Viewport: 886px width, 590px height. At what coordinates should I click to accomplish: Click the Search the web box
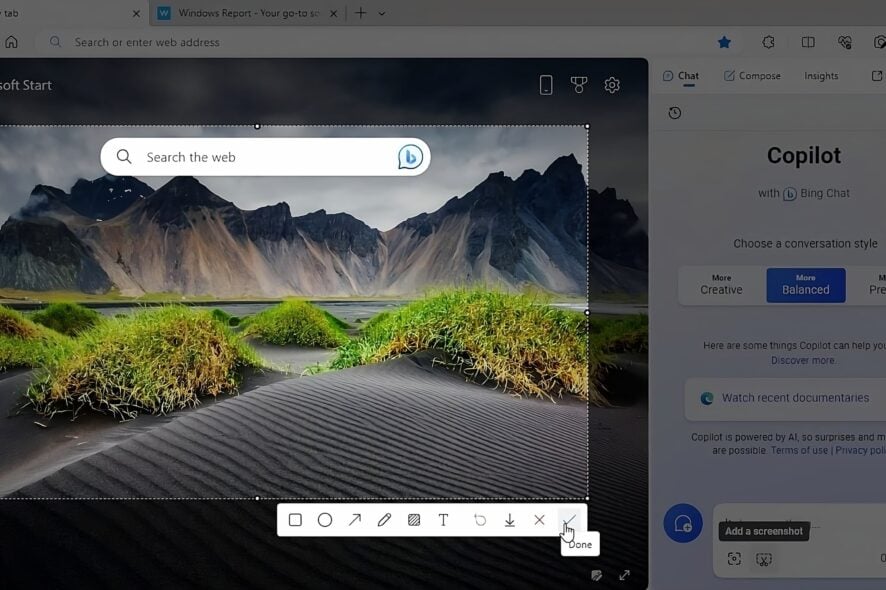(x=266, y=157)
